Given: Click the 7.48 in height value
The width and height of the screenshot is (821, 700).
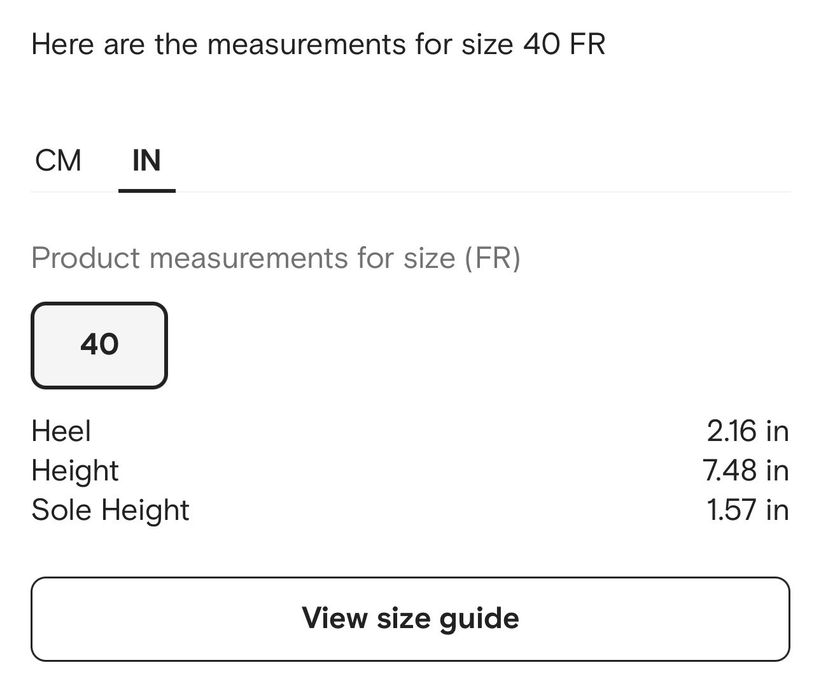Looking at the screenshot, I should click(x=746, y=470).
